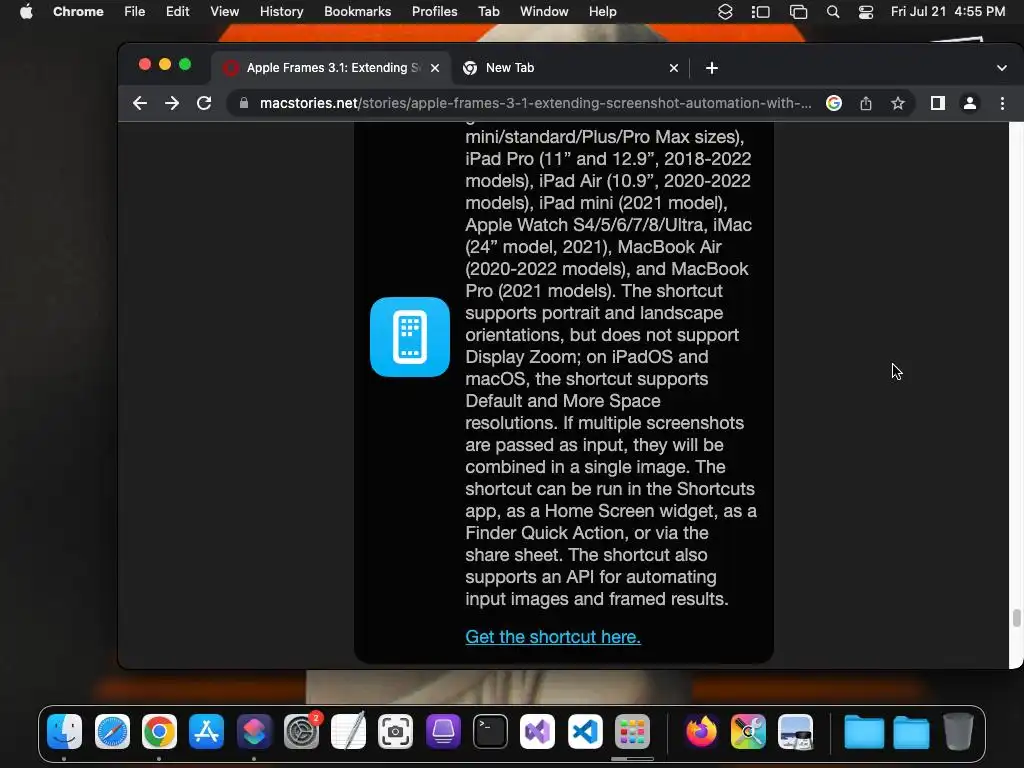Click the layered stack menu bar icon
The width and height of the screenshot is (1024, 768).
pos(725,12)
